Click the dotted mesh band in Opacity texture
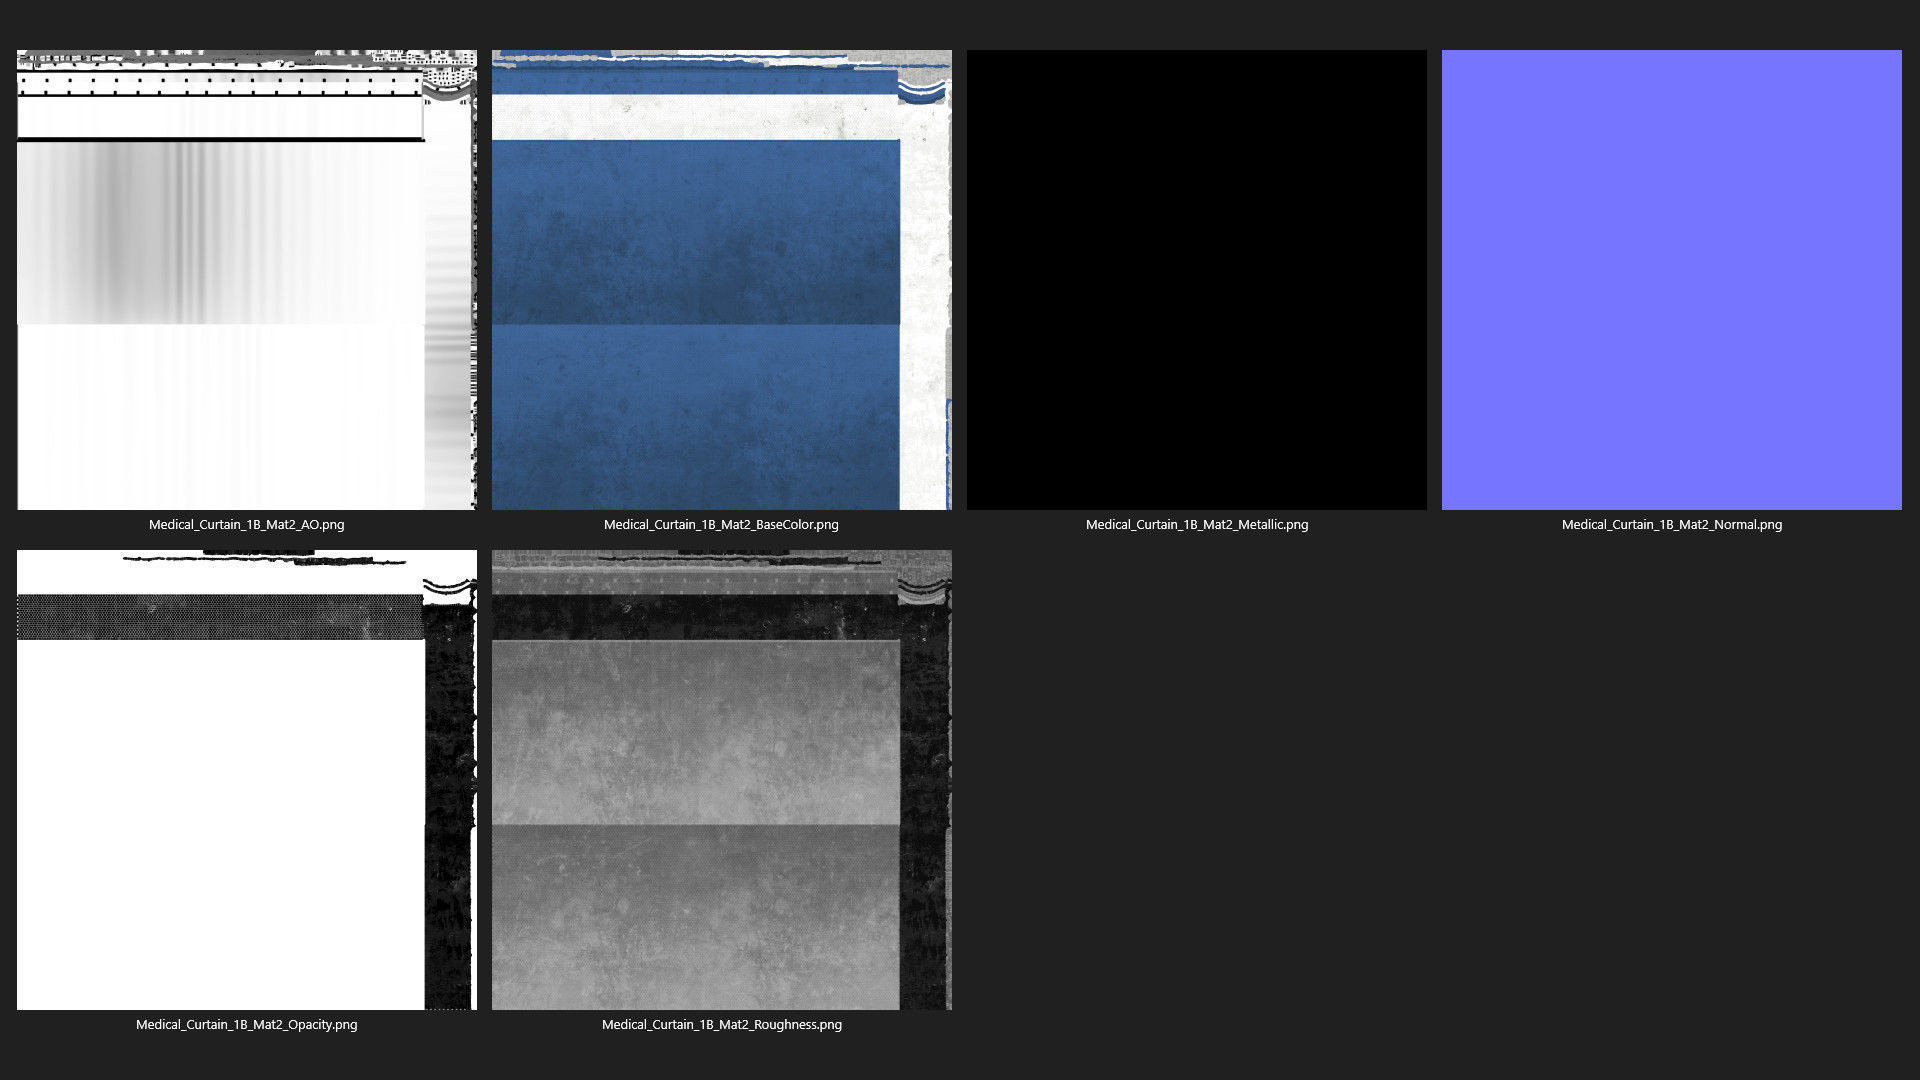This screenshot has height=1080, width=1920. pyautogui.click(x=220, y=617)
